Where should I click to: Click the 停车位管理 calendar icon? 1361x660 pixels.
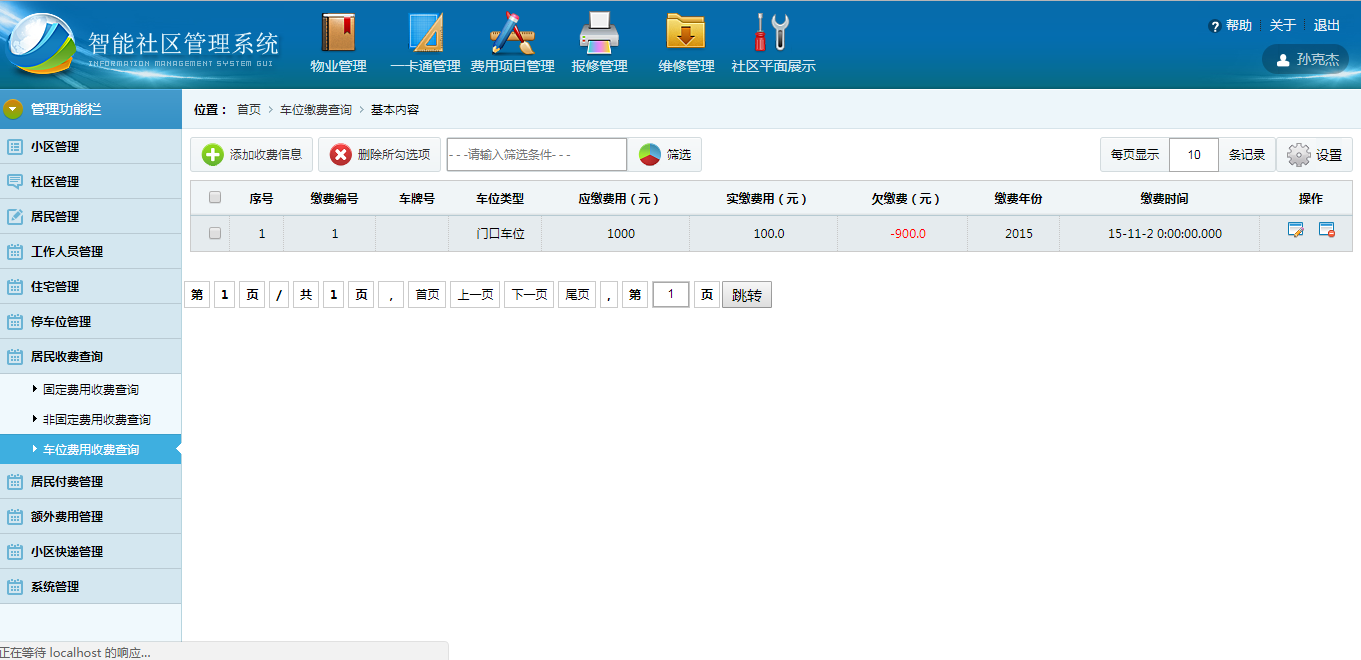pyautogui.click(x=15, y=321)
